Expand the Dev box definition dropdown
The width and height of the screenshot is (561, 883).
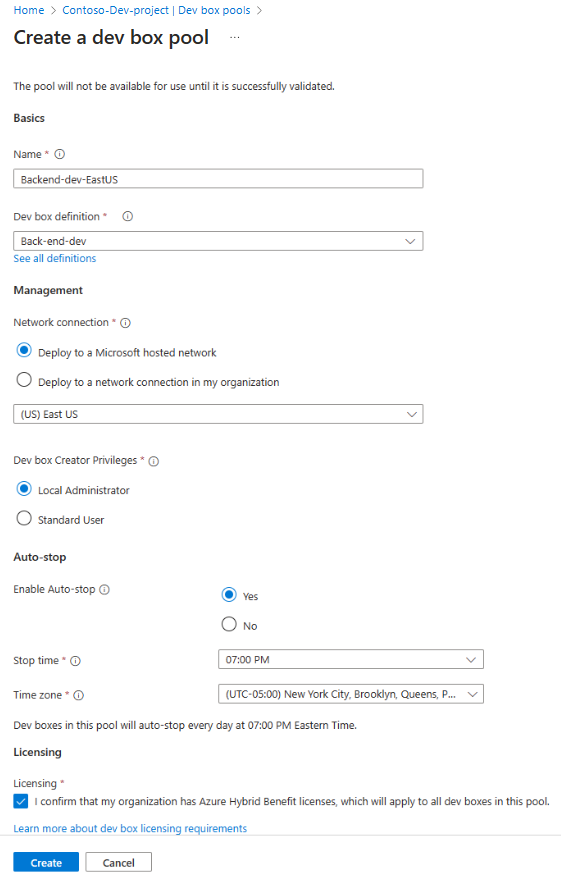coord(218,241)
